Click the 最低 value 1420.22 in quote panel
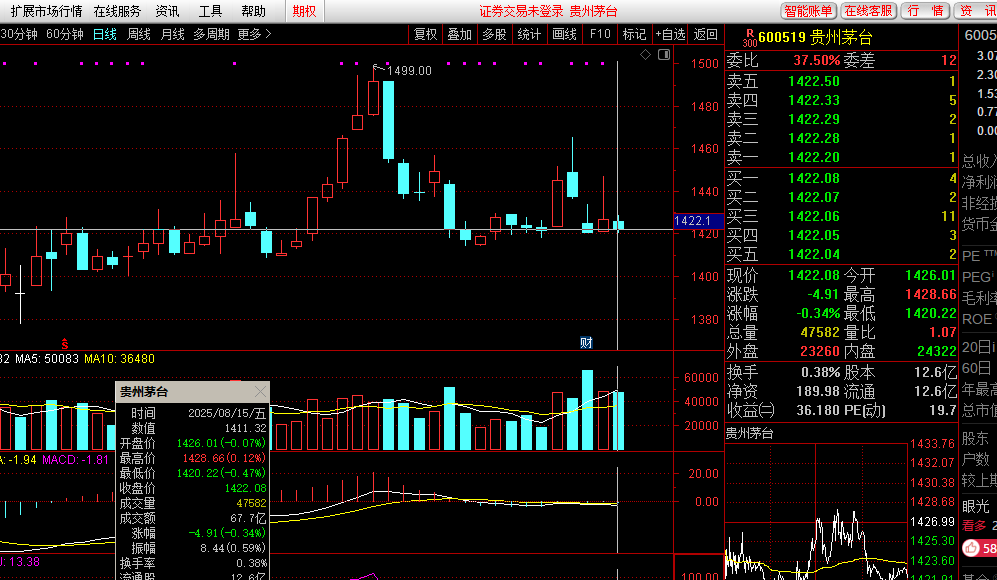Image resolution: width=997 pixels, height=580 pixels. [x=930, y=314]
